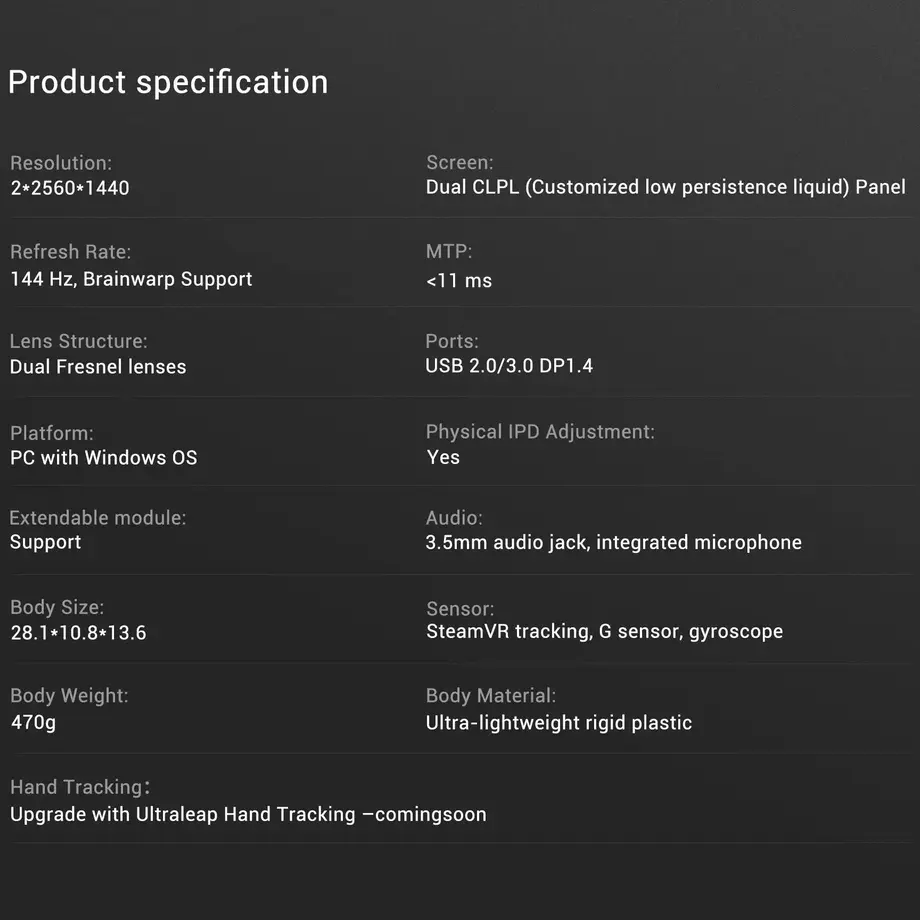Click the Extendable module Support value
The height and width of the screenshot is (920, 920).
click(x=45, y=542)
